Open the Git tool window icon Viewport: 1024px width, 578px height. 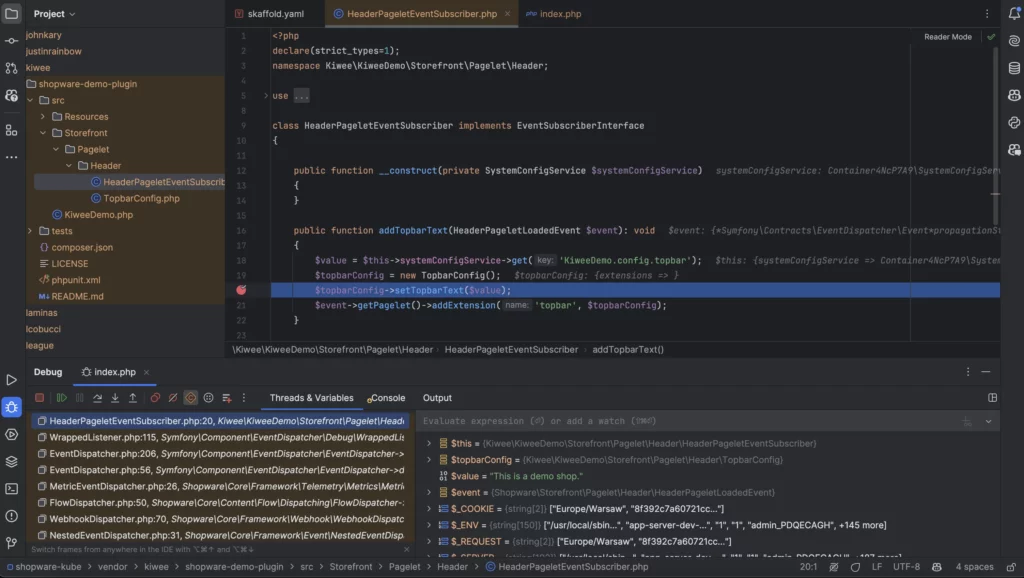[11, 543]
